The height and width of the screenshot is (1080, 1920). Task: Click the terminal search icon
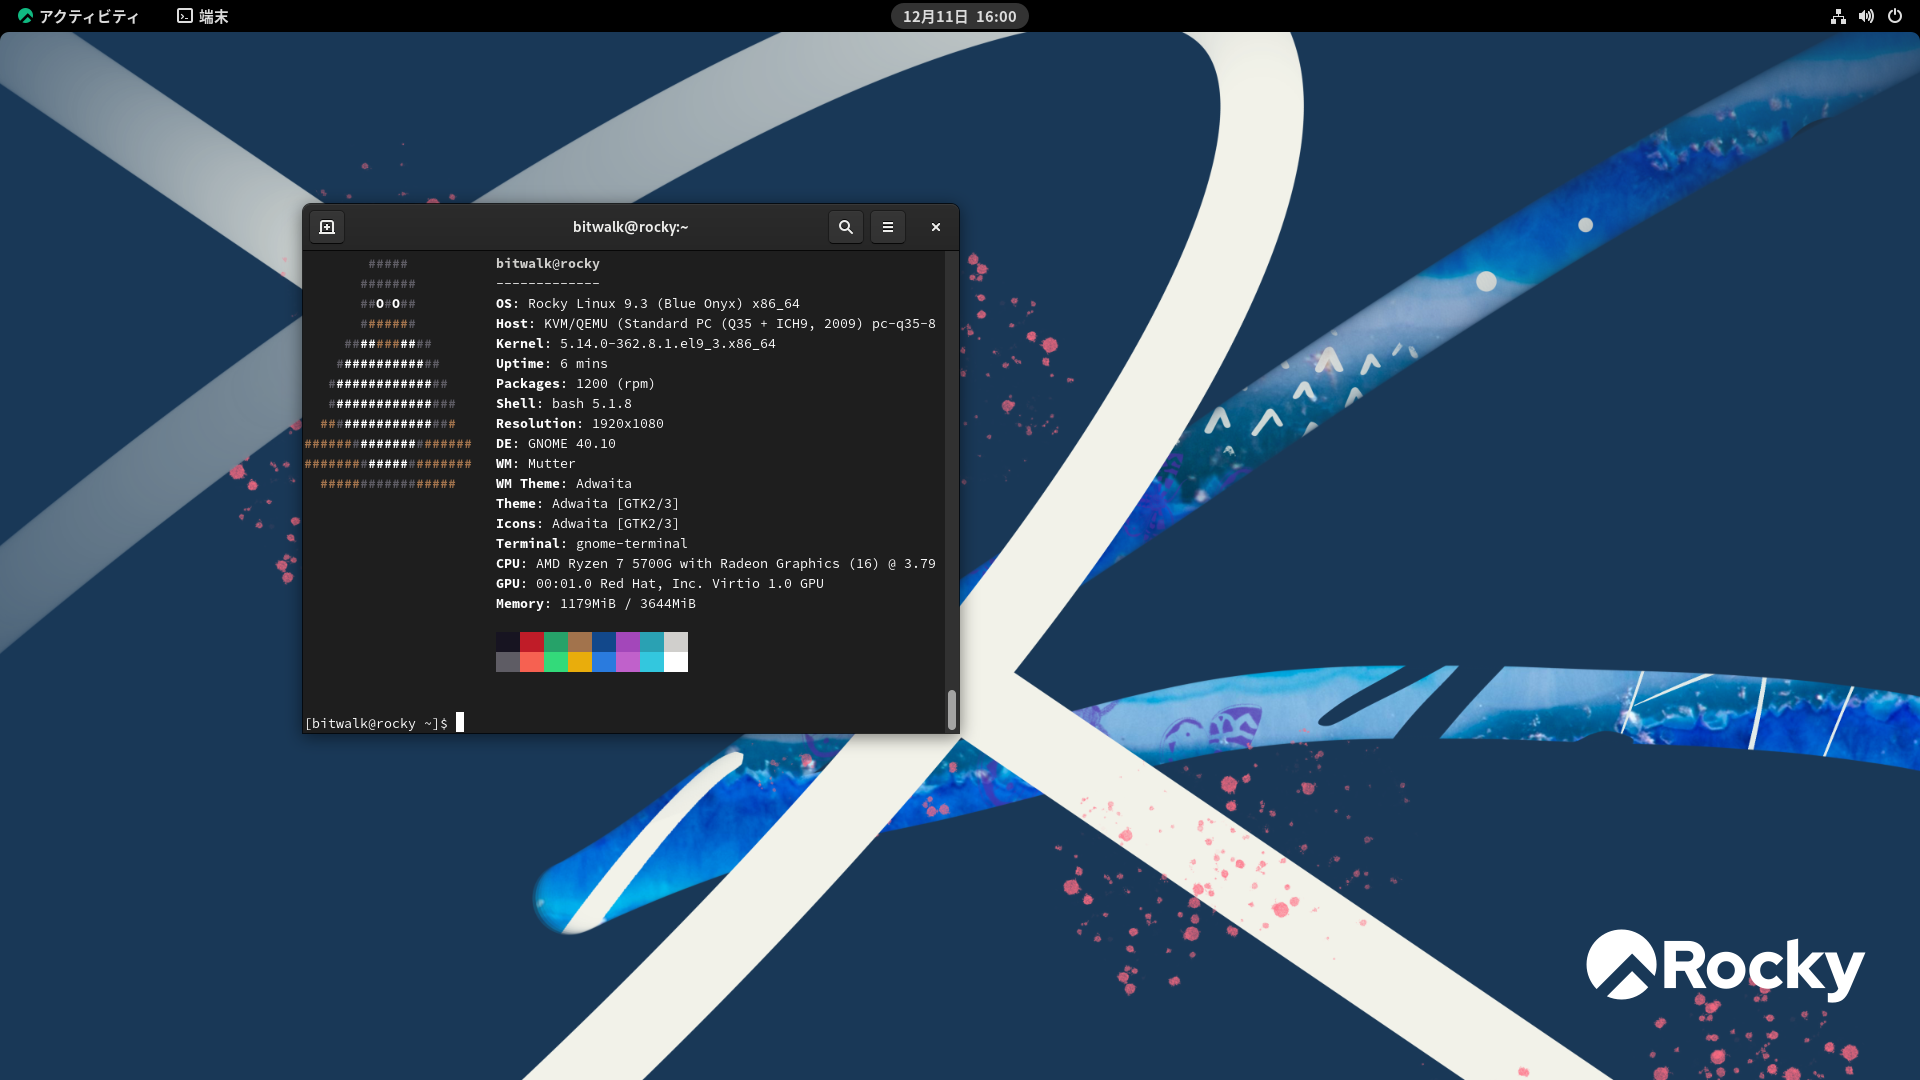click(x=845, y=227)
